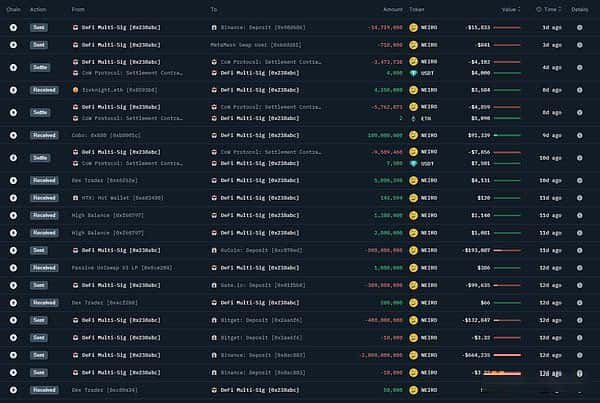Click the Amount column header
The image size is (600, 403).
click(392, 9)
